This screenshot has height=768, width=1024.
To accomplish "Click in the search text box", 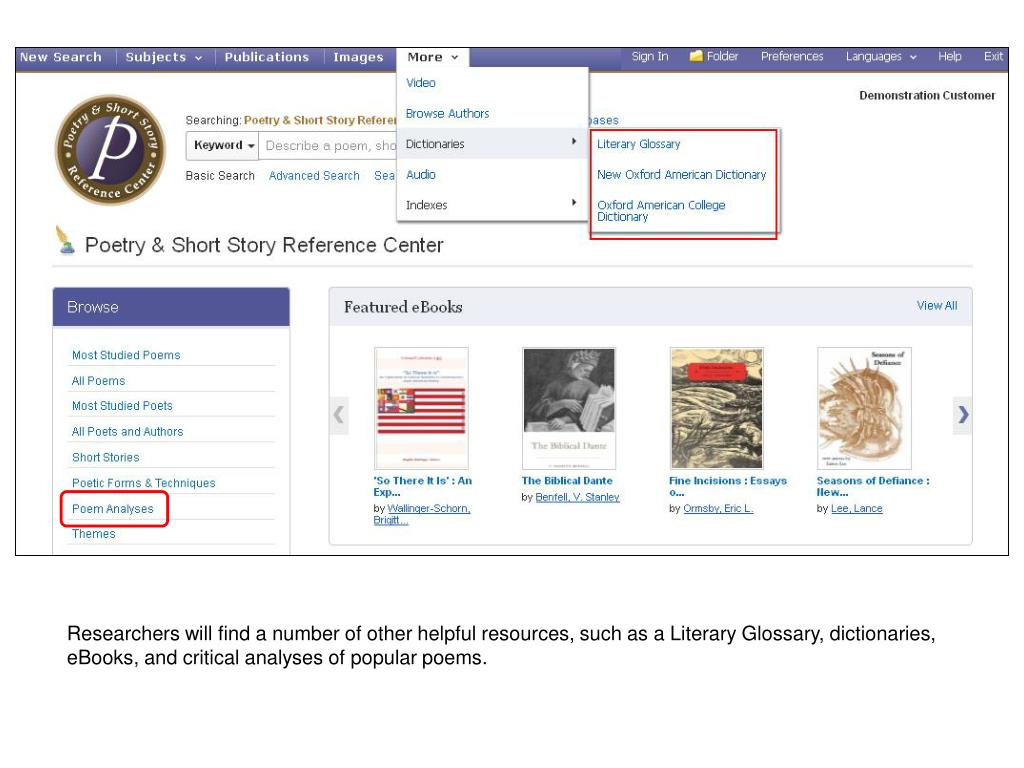I will coord(328,146).
